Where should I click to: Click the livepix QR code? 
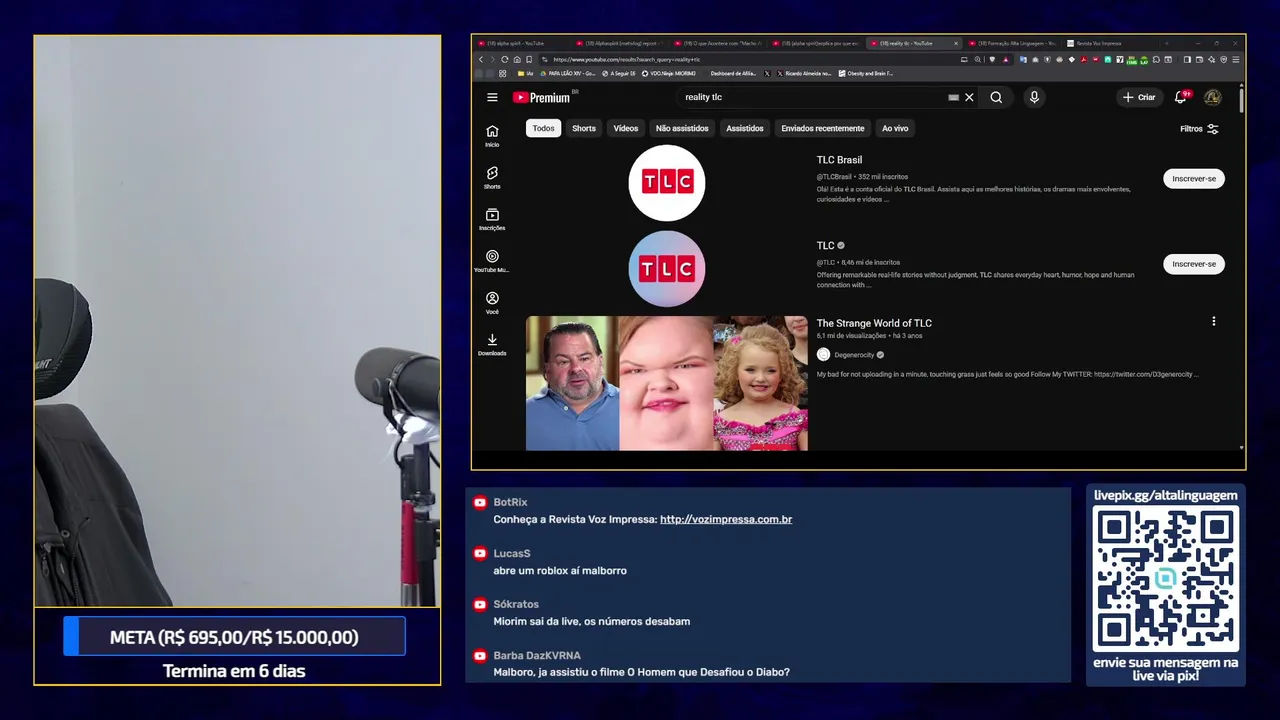coord(1166,579)
